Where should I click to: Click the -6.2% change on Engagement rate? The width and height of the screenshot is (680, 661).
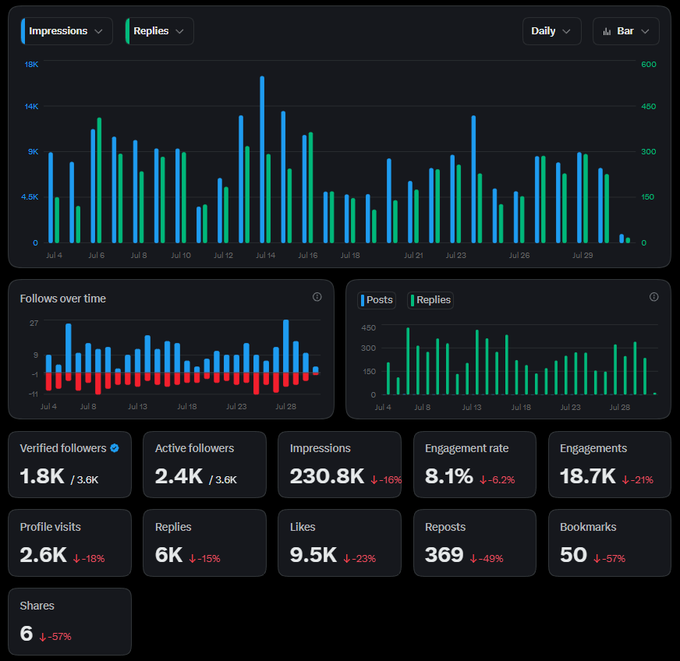(x=497, y=480)
